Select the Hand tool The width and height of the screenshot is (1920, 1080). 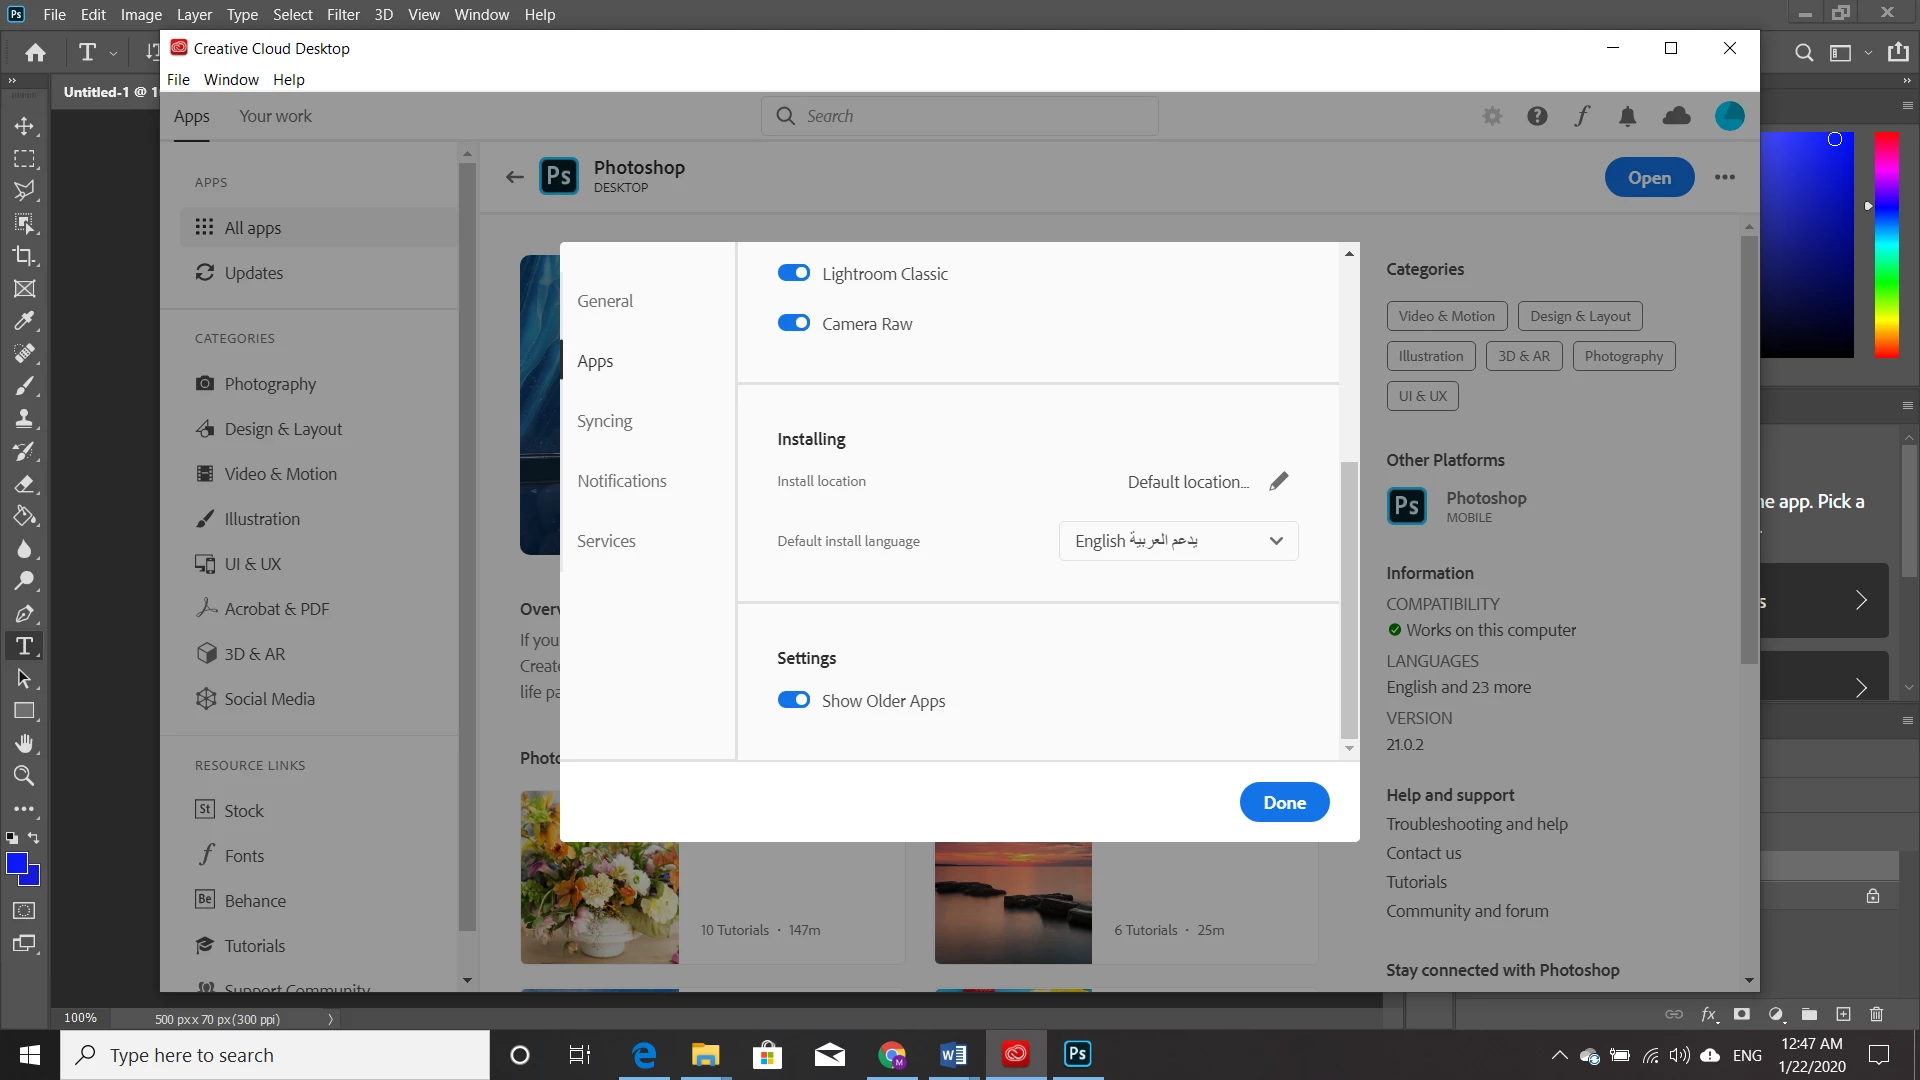pyautogui.click(x=24, y=743)
